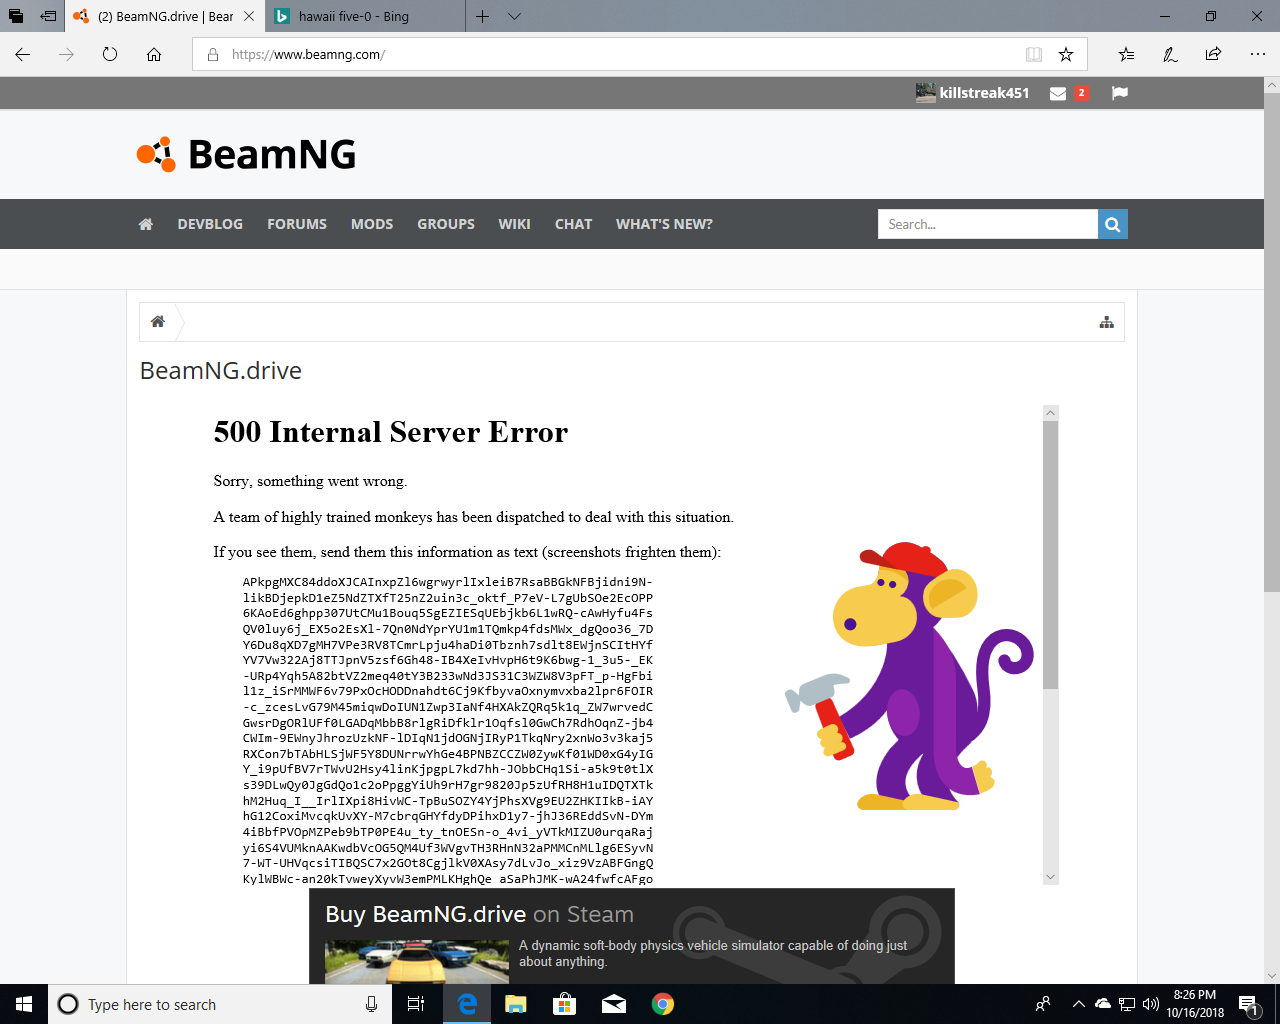Viewport: 1280px width, 1024px height.
Task: Click the monkey with hammer illustration
Action: [910, 676]
